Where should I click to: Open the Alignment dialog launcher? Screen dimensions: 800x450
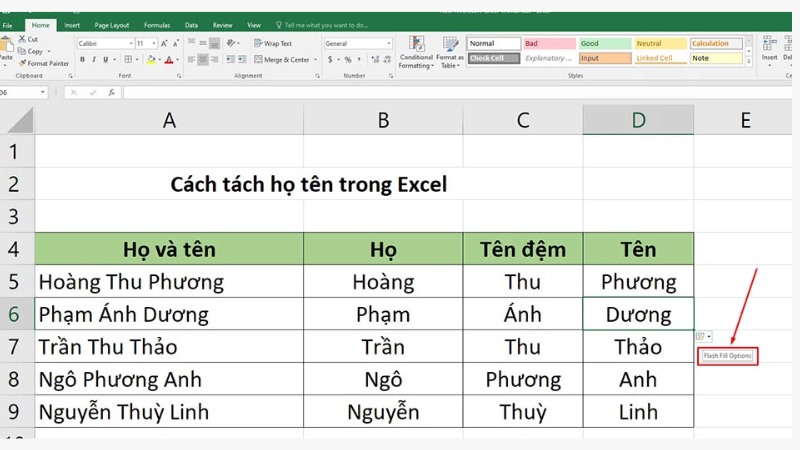(x=317, y=76)
